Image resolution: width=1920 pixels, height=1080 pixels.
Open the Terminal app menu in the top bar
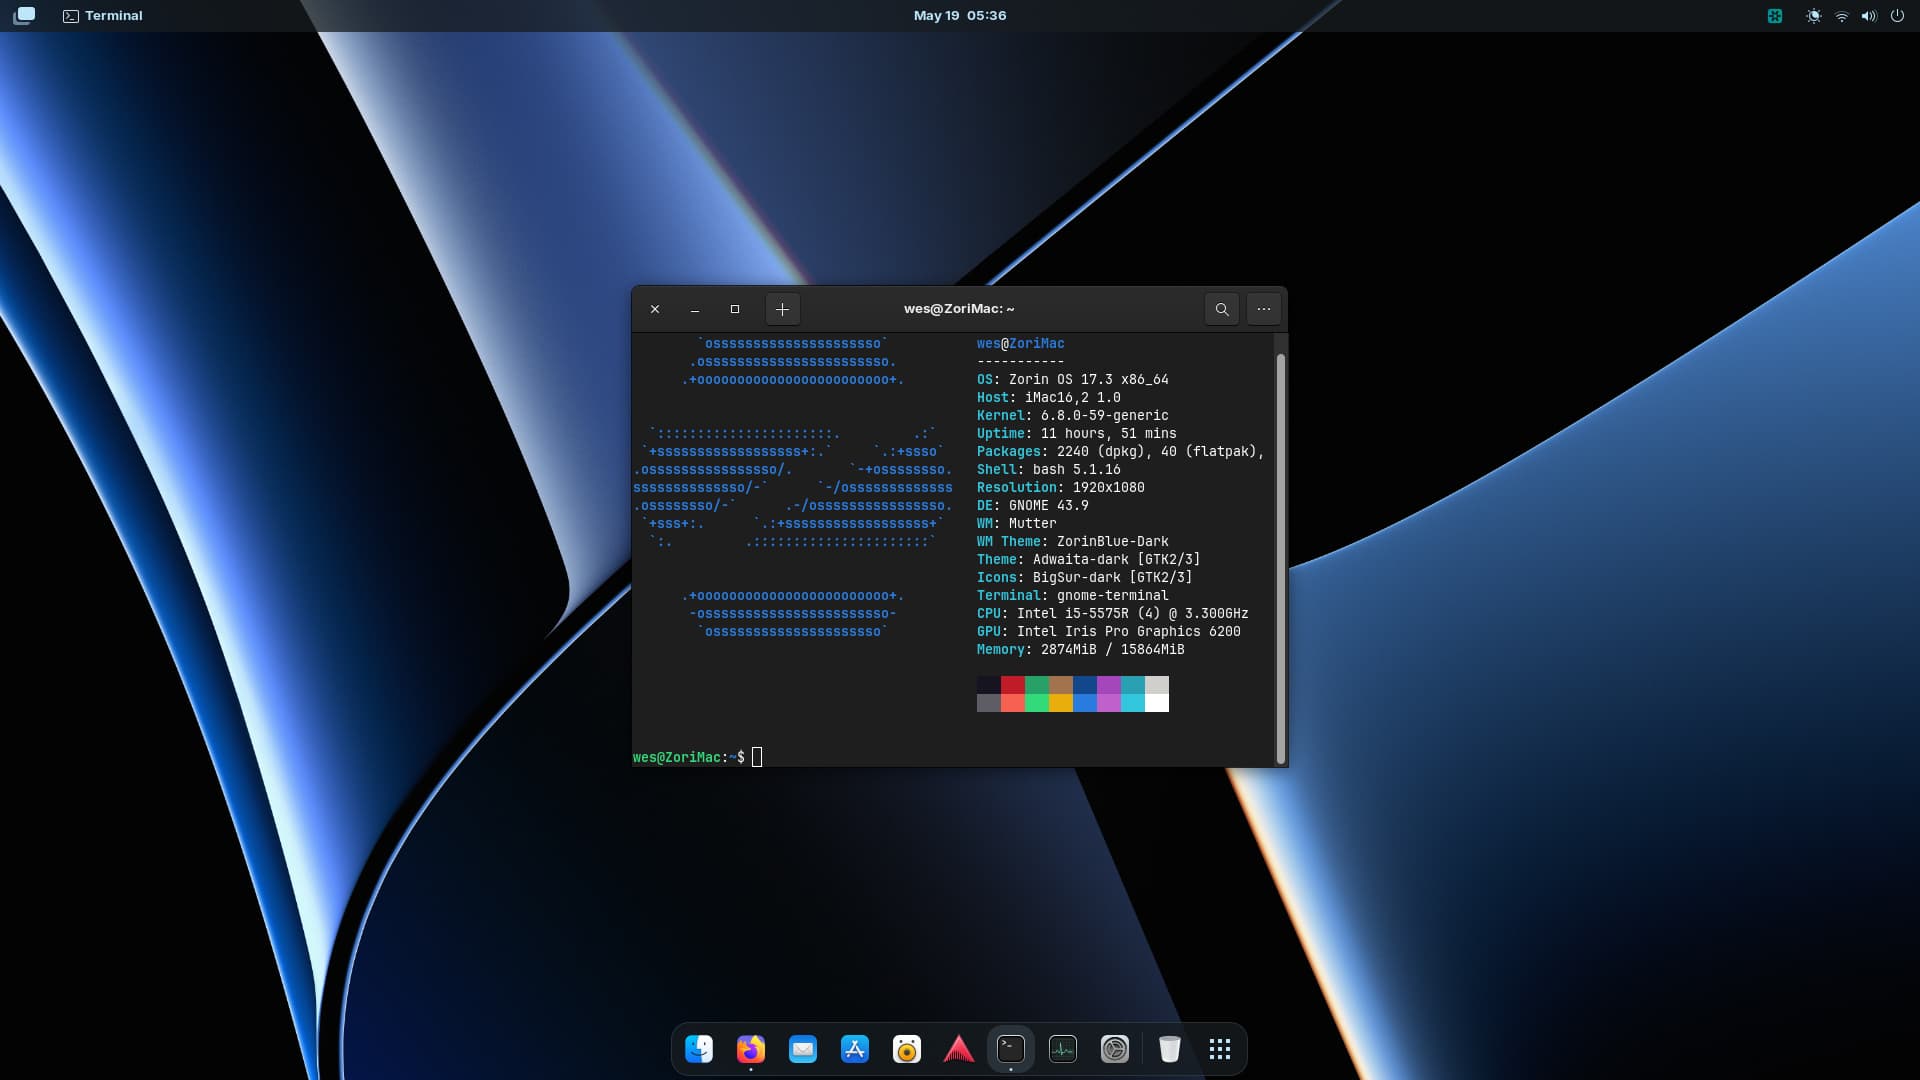(x=103, y=15)
